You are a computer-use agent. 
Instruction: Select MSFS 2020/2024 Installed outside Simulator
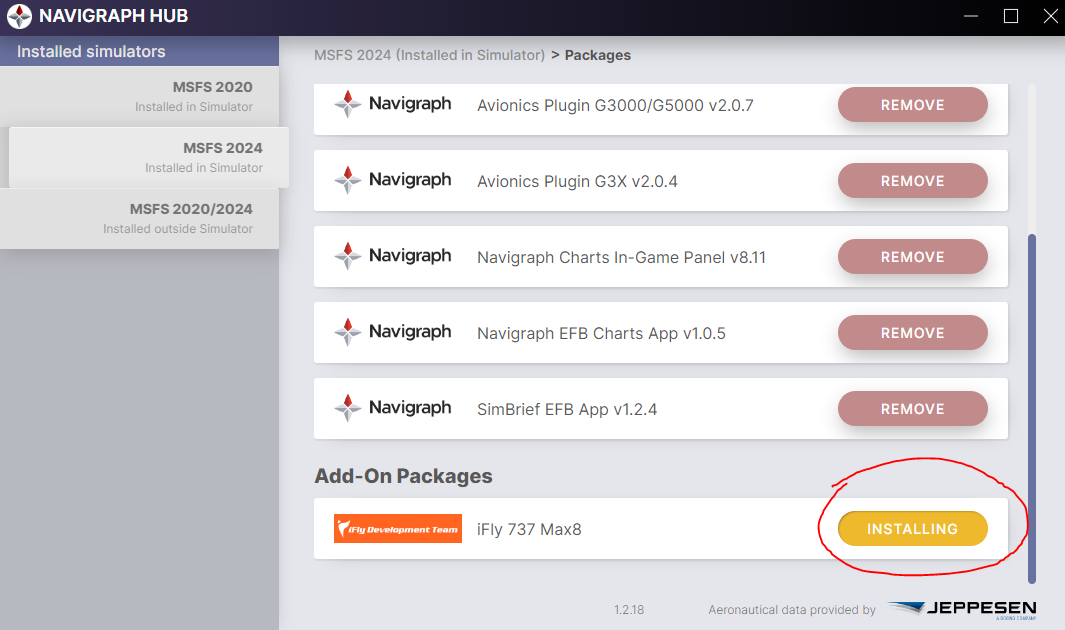click(x=139, y=218)
